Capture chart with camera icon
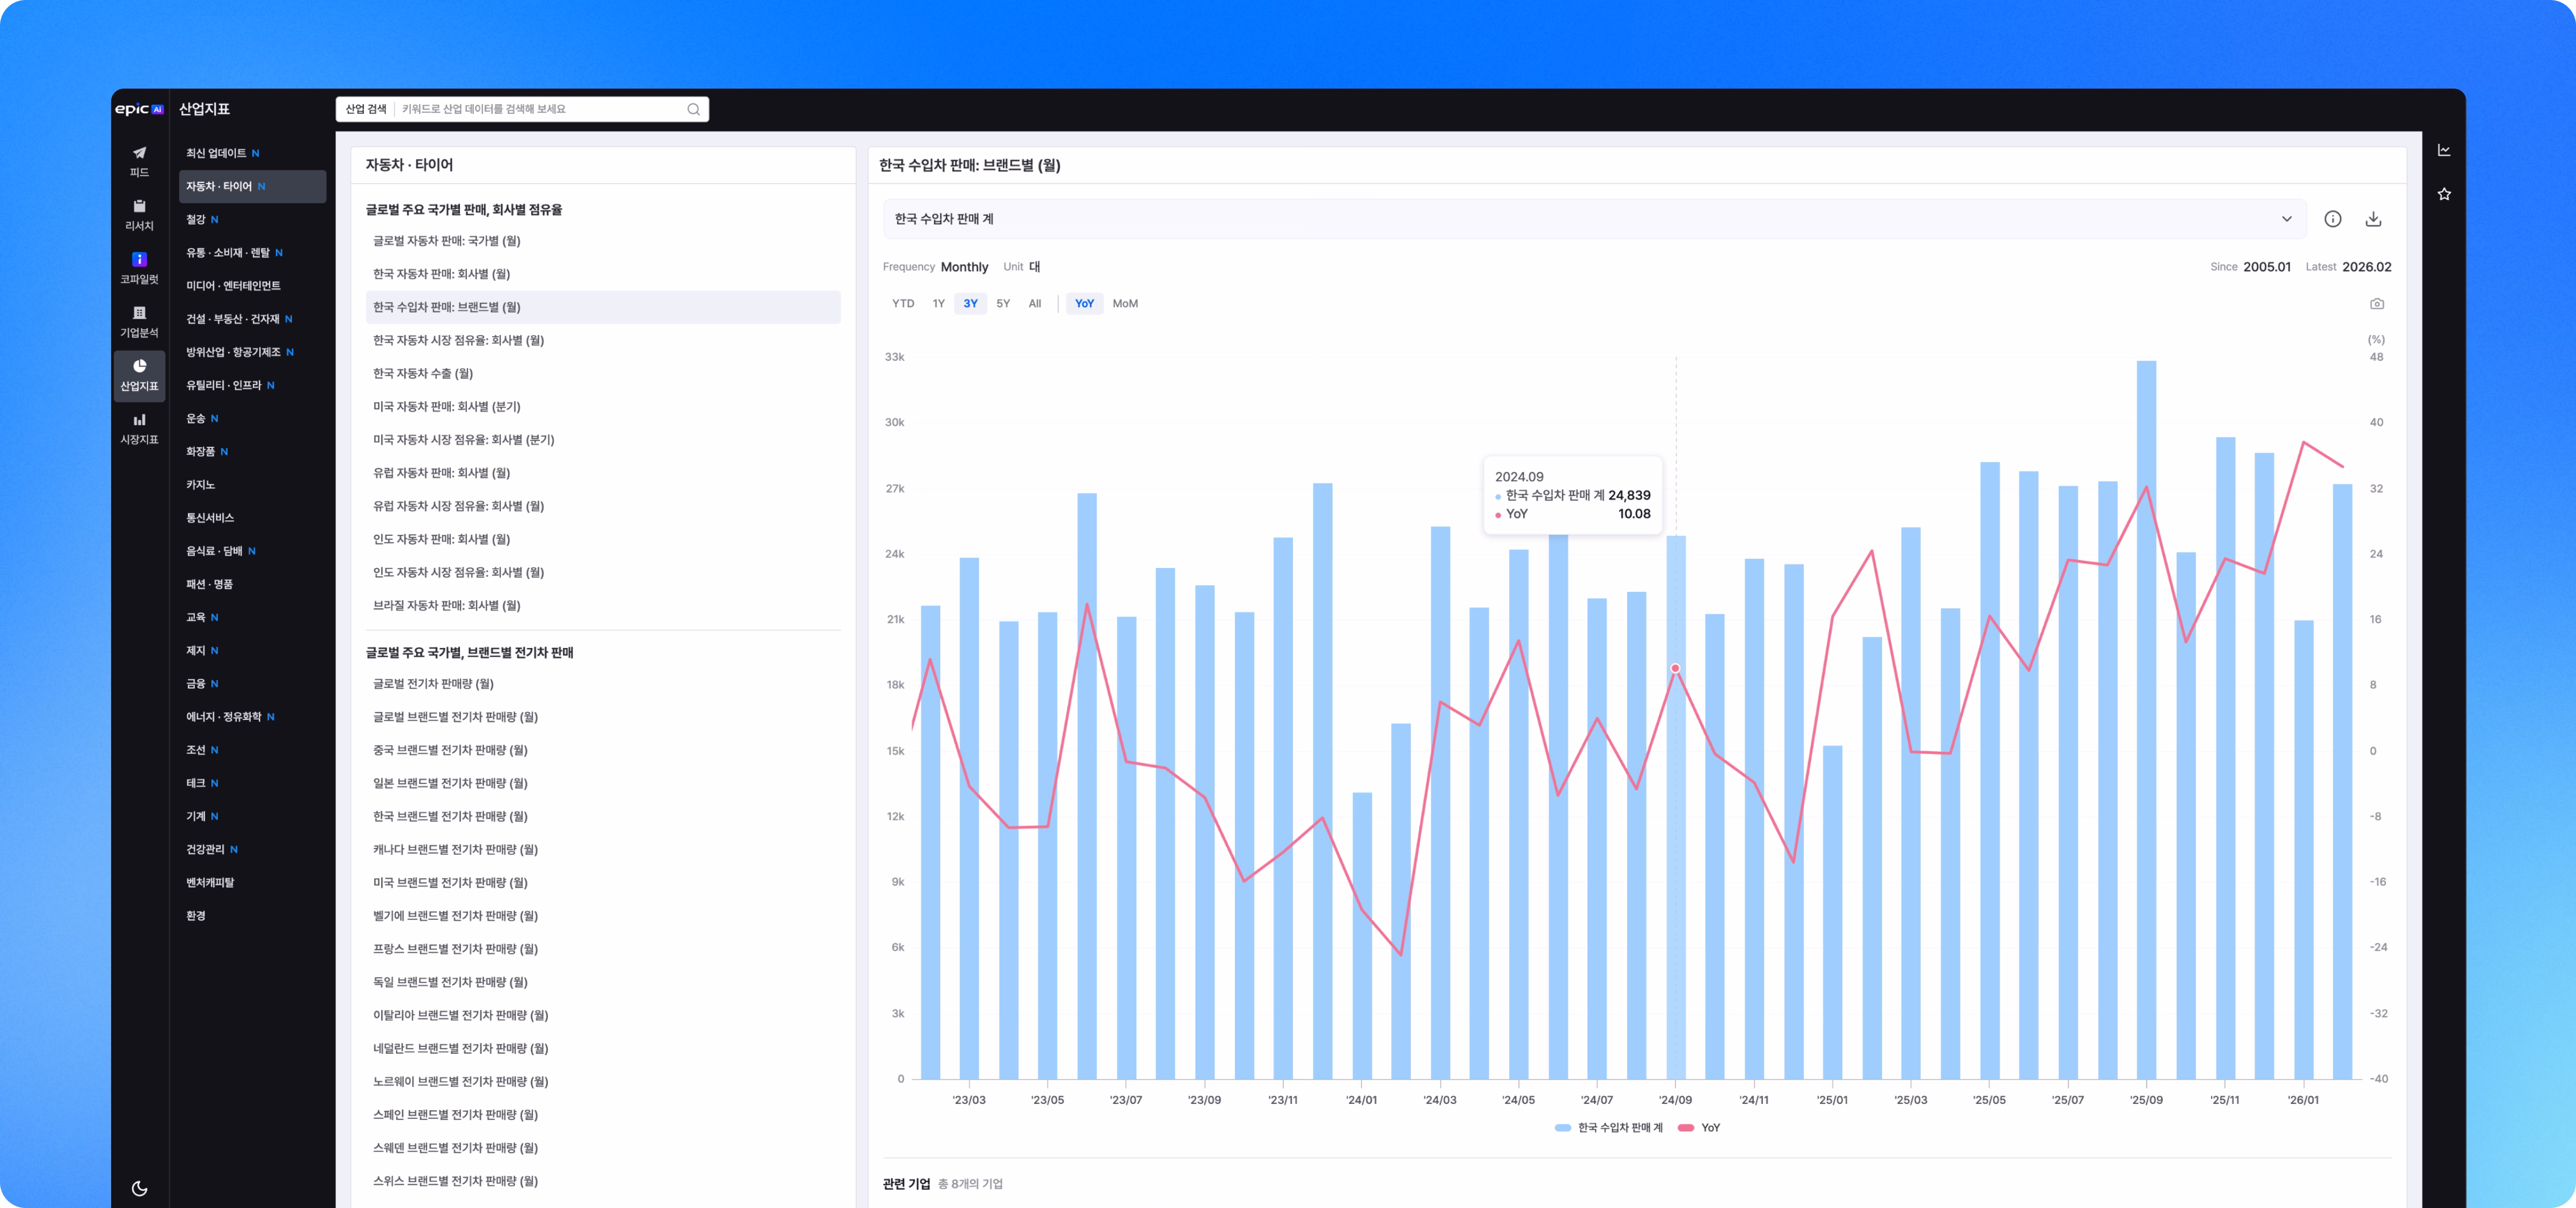The height and width of the screenshot is (1208, 2576). [2376, 304]
